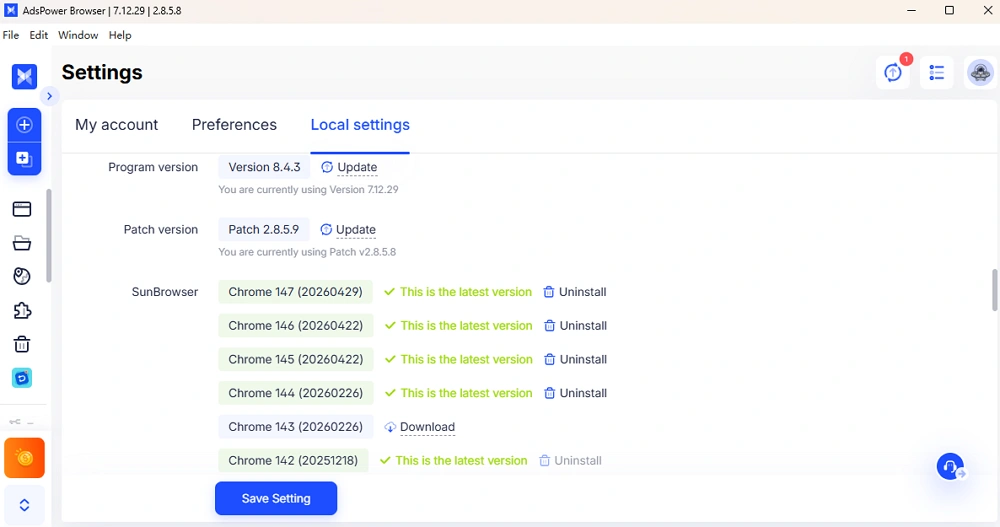This screenshot has height=527, width=1000.
Task: Click the Chrome 145 (20260422) label
Action: pos(295,360)
